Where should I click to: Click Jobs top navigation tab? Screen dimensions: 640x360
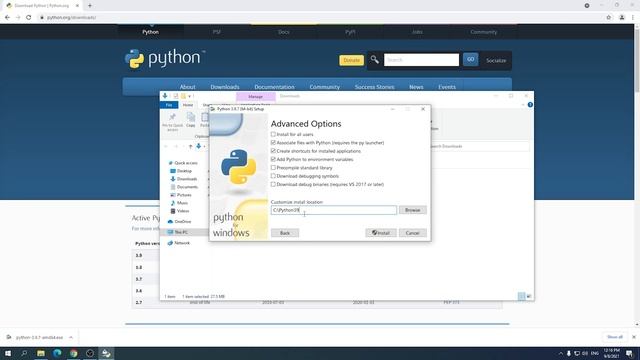click(417, 32)
